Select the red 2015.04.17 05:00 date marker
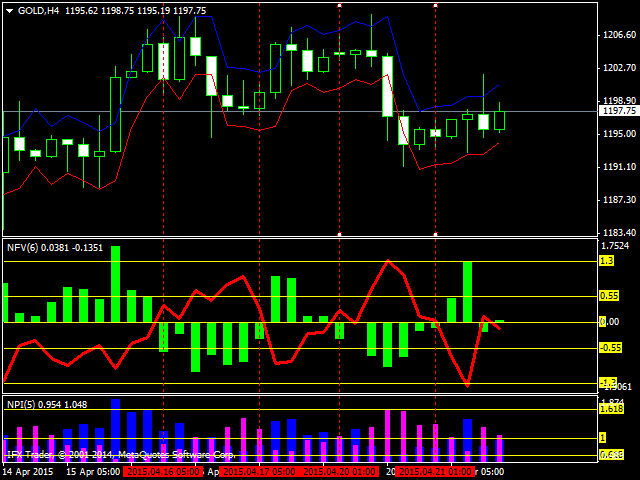The height and width of the screenshot is (480, 640). [x=259, y=472]
